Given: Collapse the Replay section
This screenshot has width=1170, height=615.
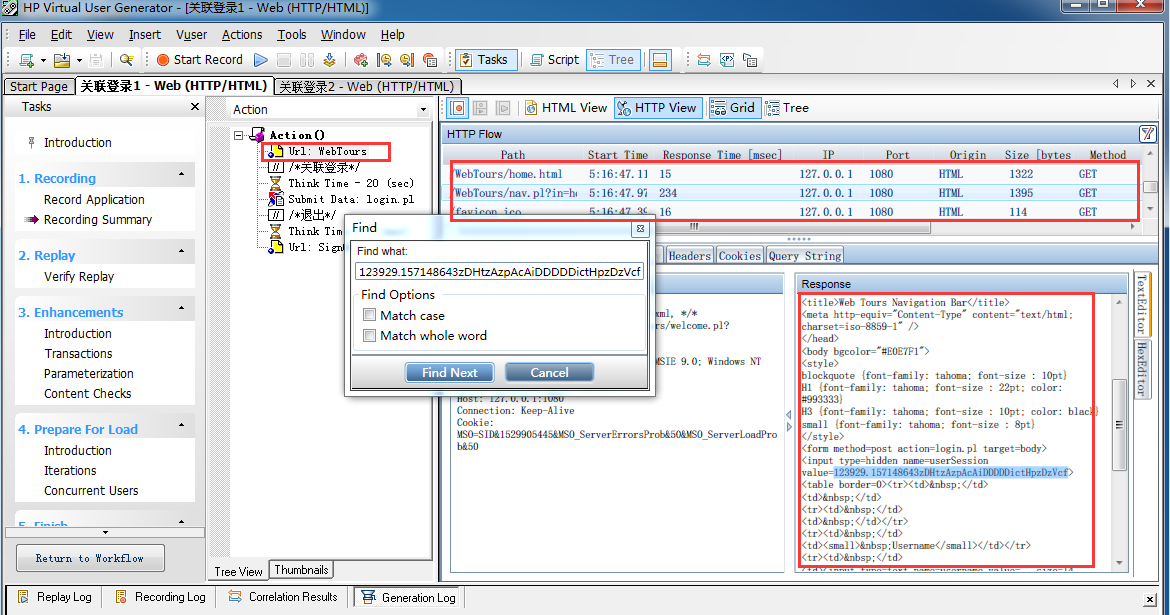Looking at the screenshot, I should coord(181,251).
